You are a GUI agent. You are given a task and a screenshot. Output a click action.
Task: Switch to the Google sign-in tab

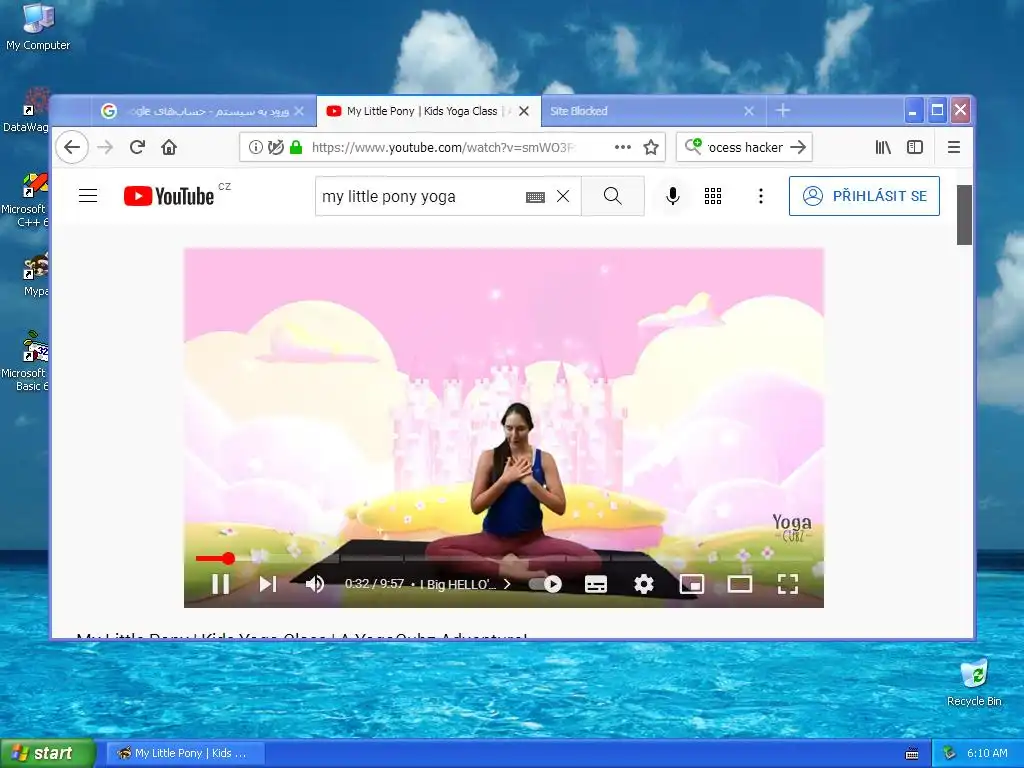click(202, 111)
